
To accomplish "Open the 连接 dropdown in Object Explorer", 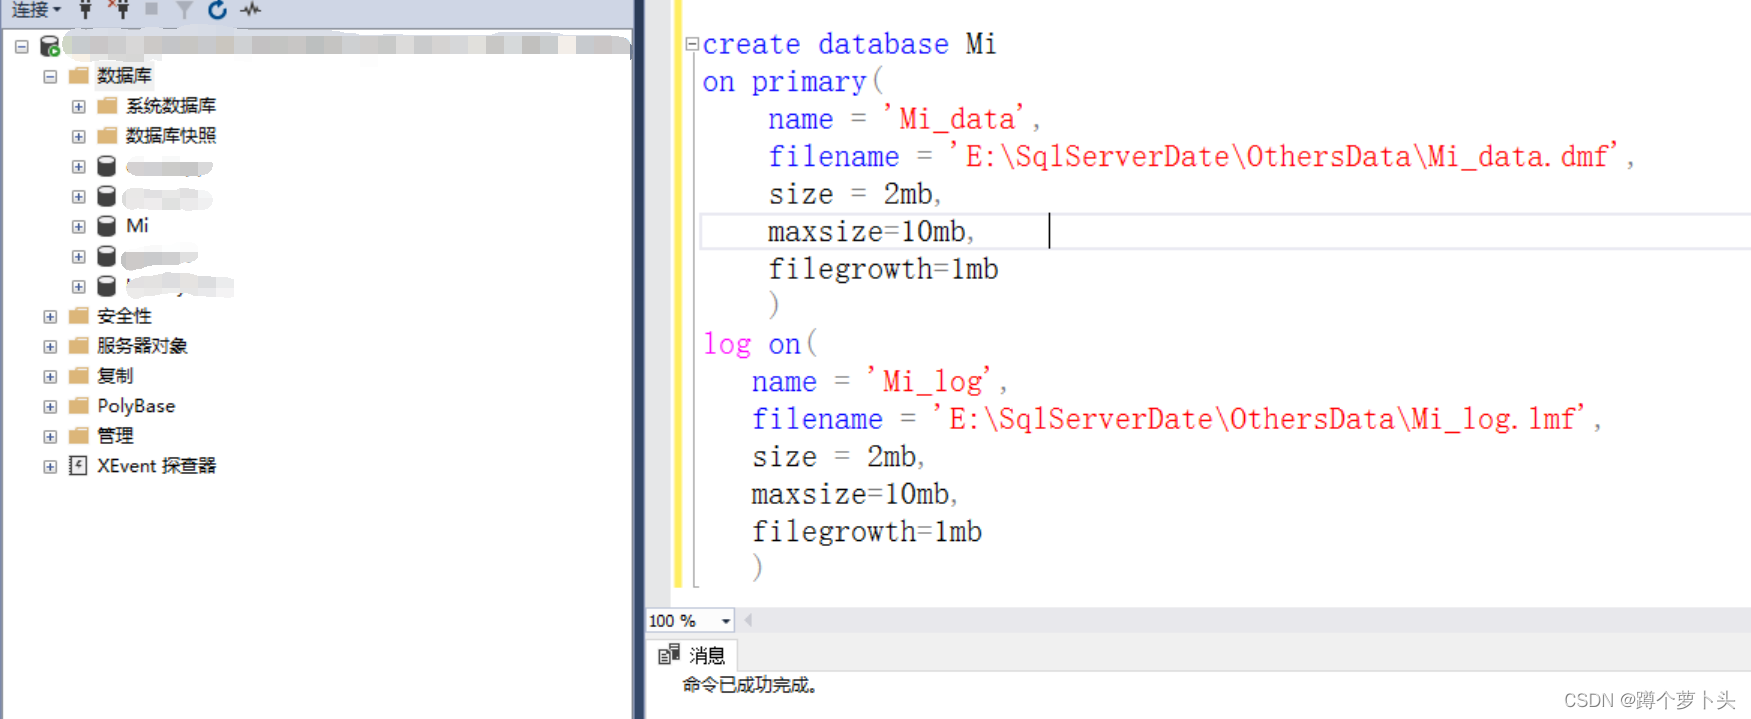I will point(36,9).
